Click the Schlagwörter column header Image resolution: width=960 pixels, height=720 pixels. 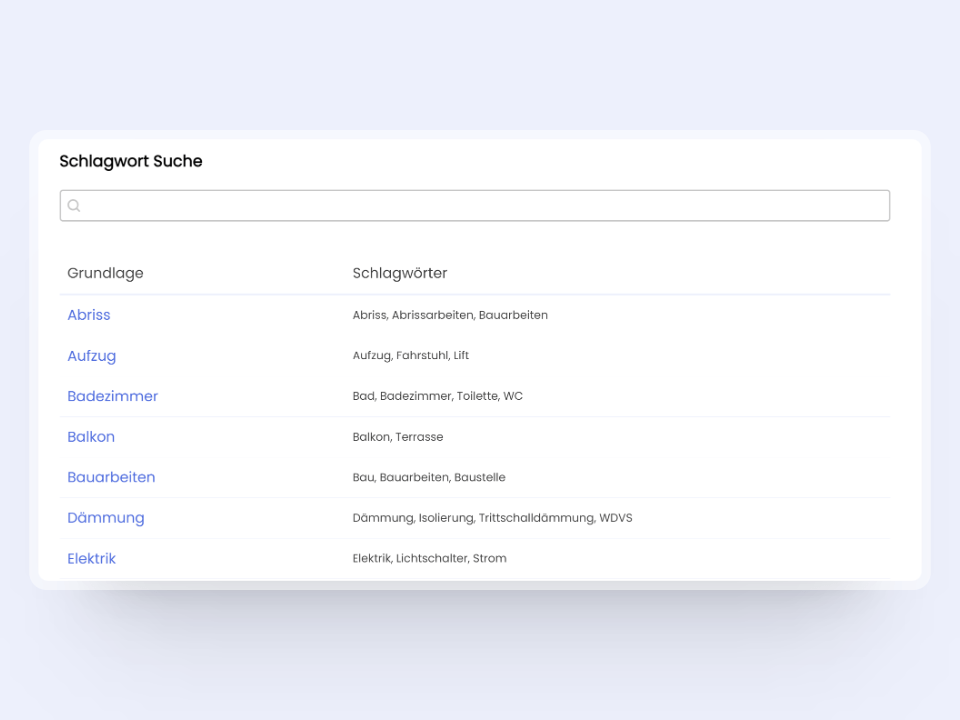400,273
